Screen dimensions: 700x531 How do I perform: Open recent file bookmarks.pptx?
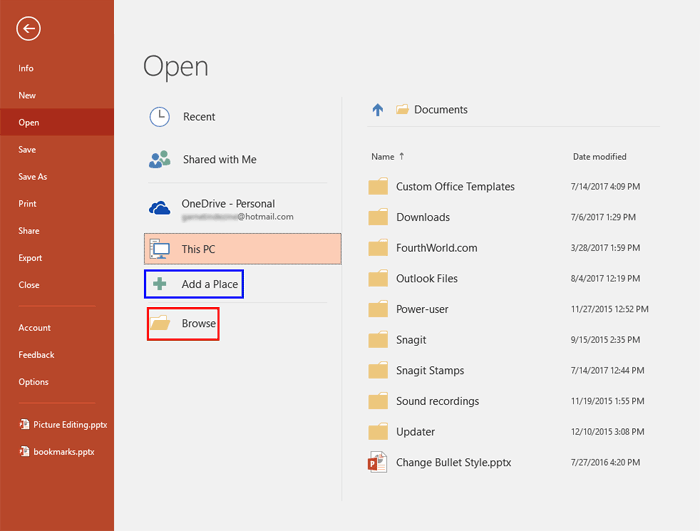(63, 452)
